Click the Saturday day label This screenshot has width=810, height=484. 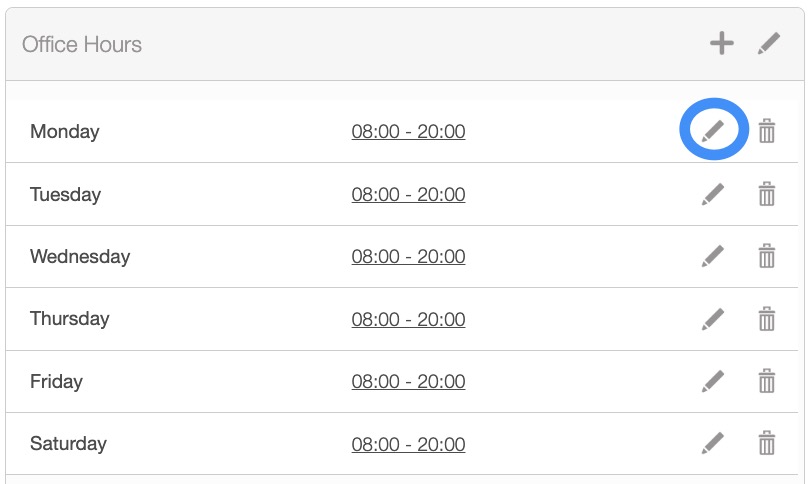click(68, 443)
